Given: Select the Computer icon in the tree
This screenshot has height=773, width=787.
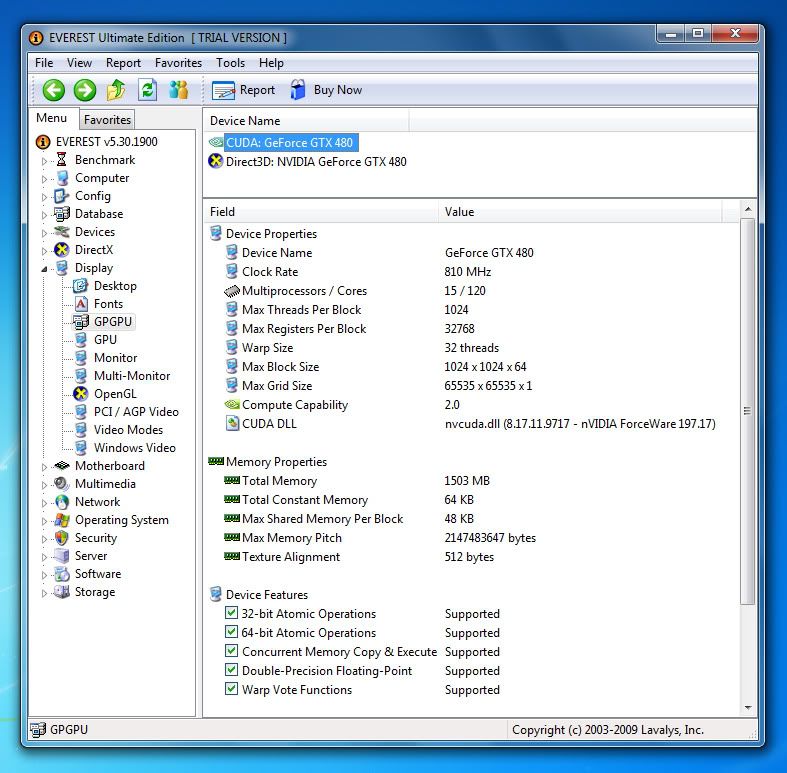Looking at the screenshot, I should [x=62, y=178].
